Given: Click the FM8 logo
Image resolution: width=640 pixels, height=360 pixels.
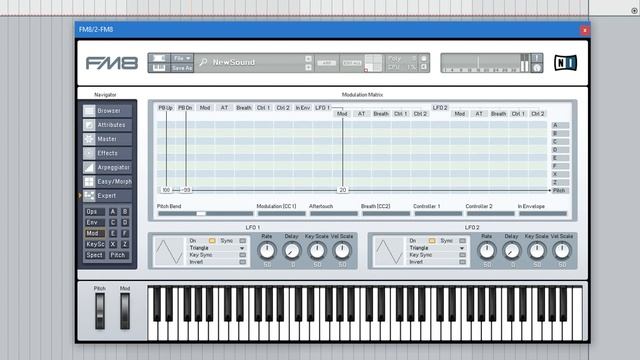Looking at the screenshot, I should point(111,63).
